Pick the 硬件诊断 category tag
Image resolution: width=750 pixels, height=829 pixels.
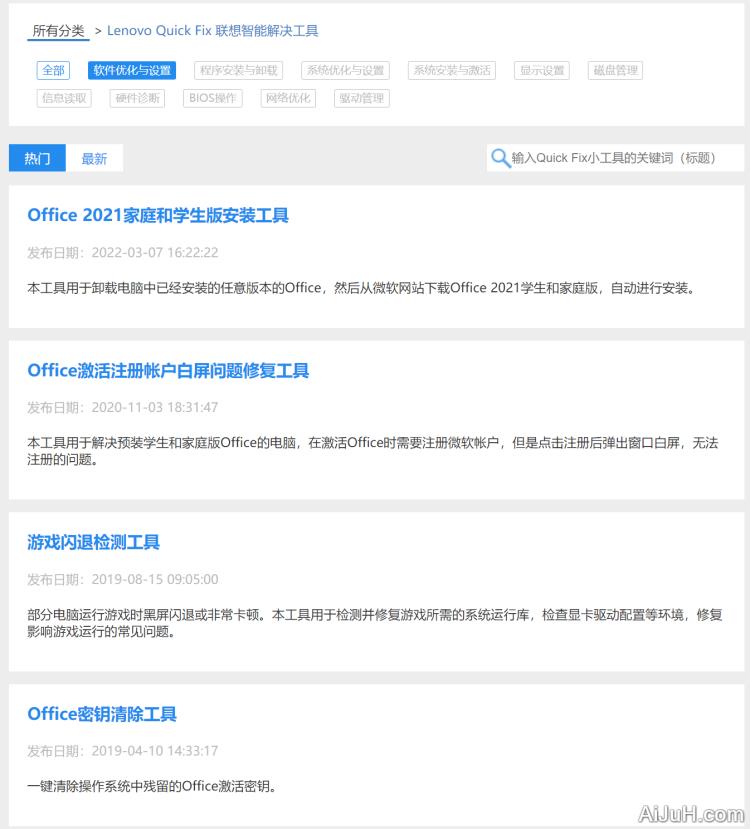pos(137,98)
